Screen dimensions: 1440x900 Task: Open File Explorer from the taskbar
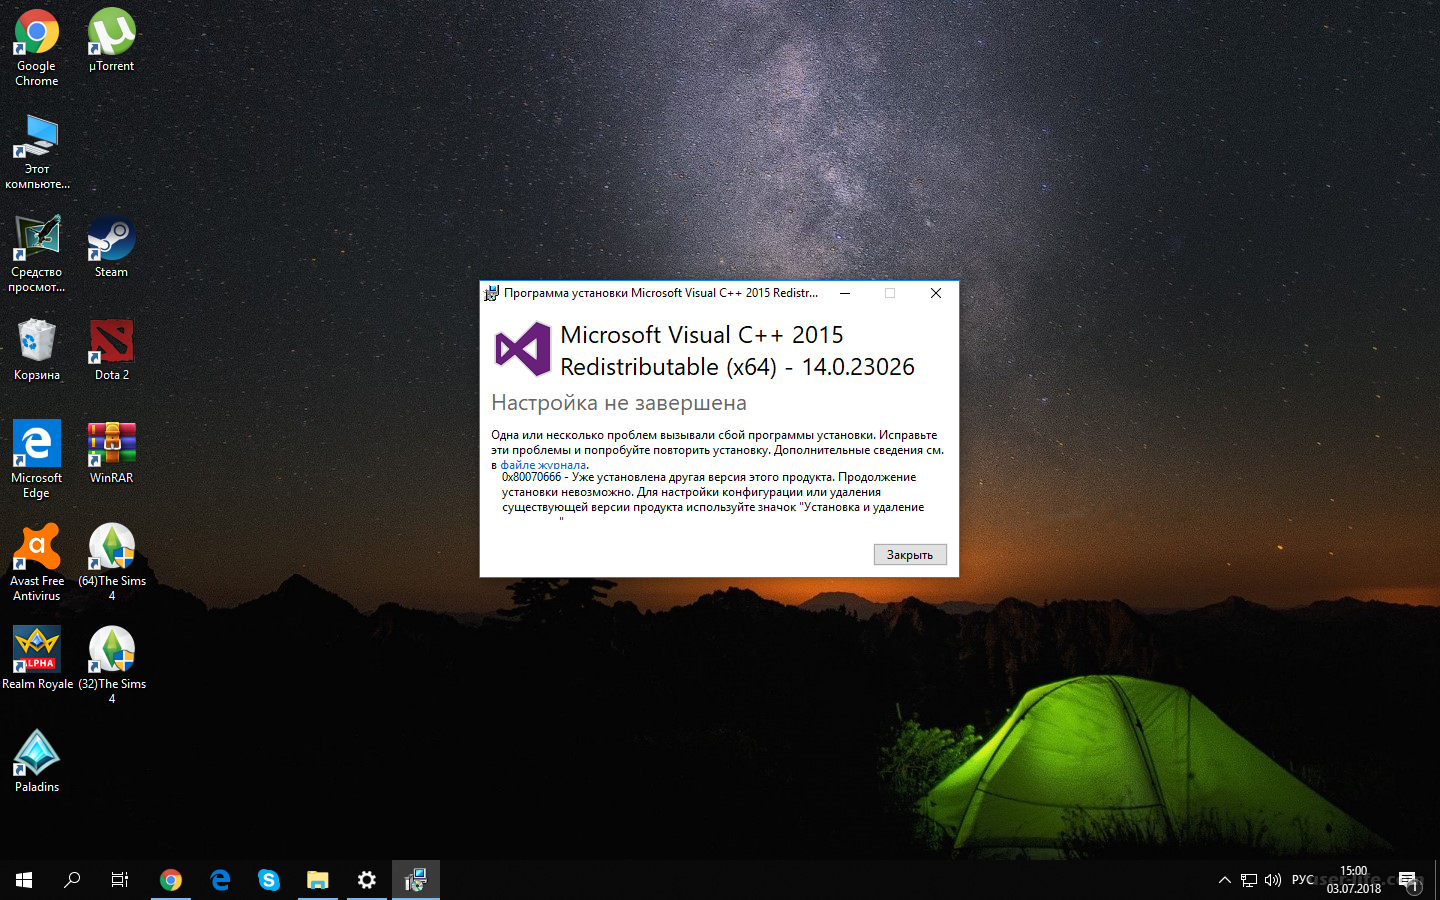[x=318, y=880]
